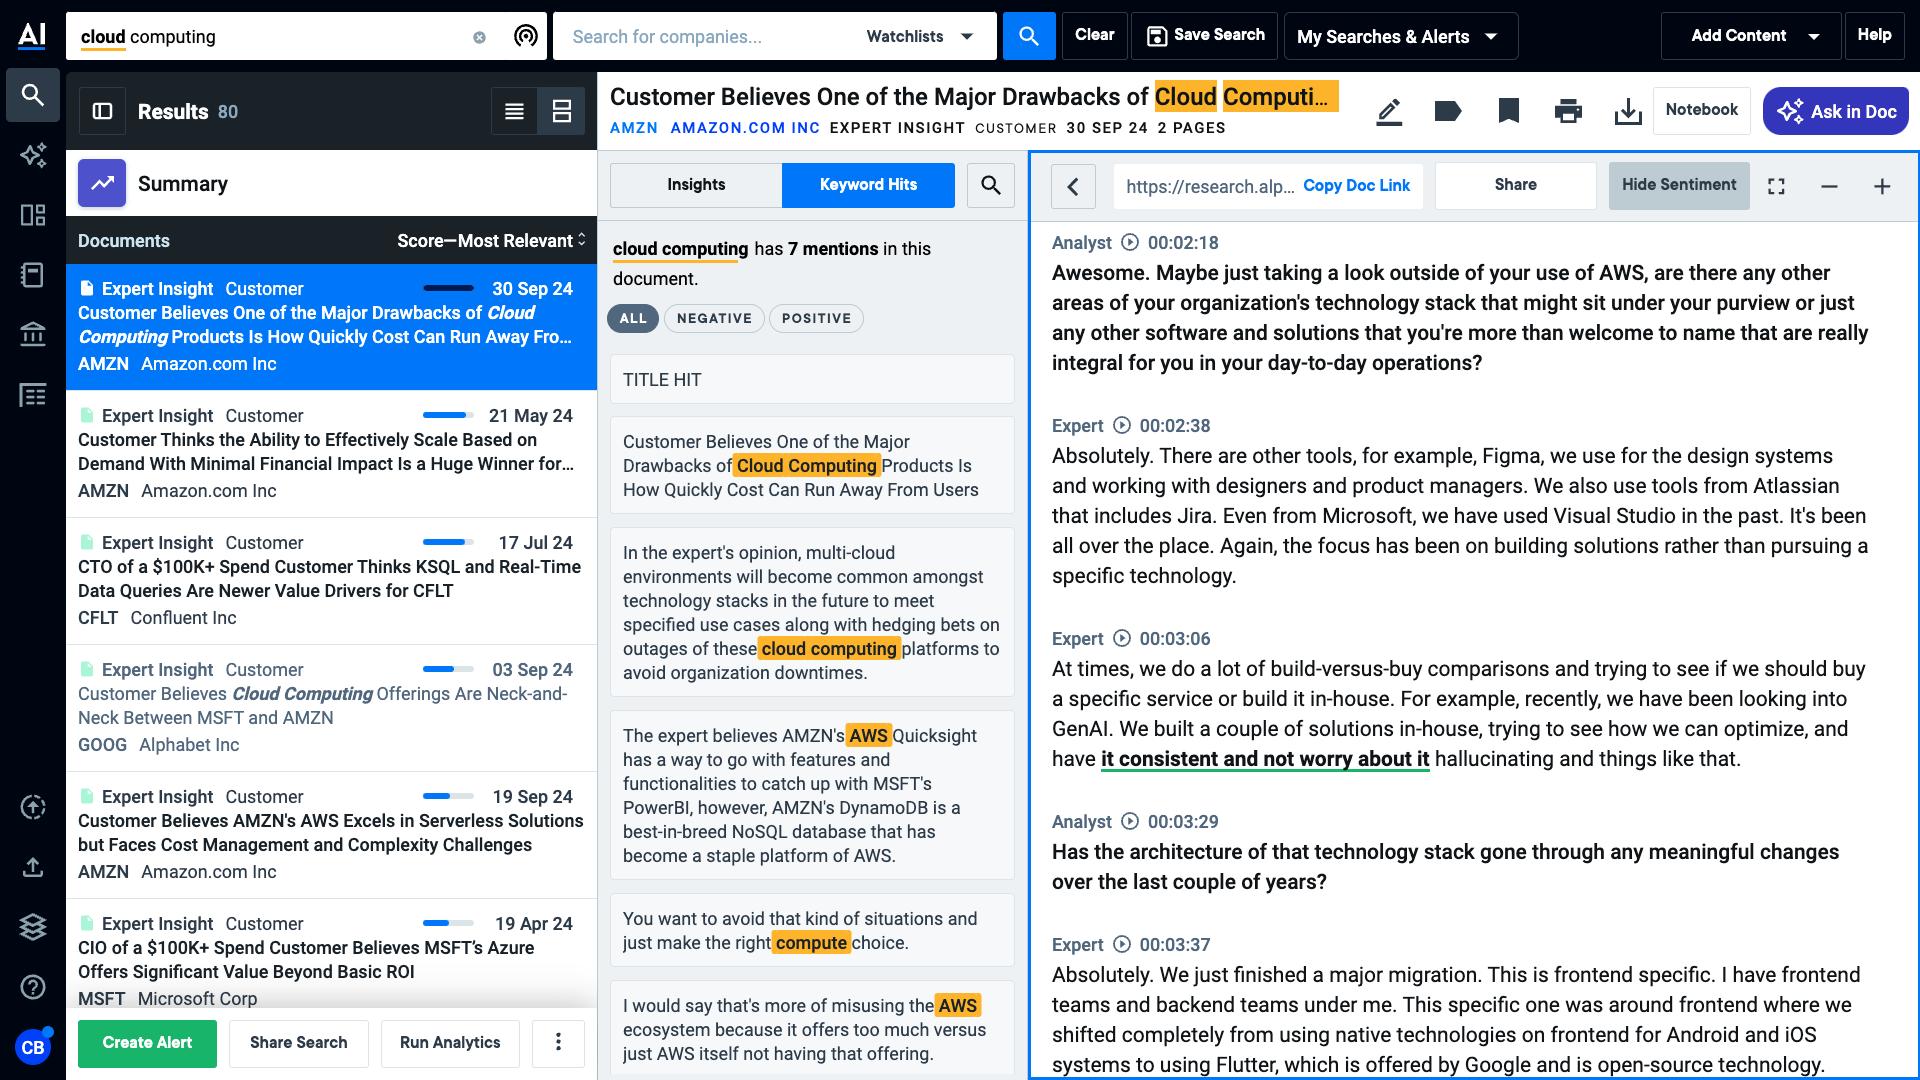Screen dimensions: 1920x1080
Task: Click the Summary trend chart icon
Action: pos(102,183)
